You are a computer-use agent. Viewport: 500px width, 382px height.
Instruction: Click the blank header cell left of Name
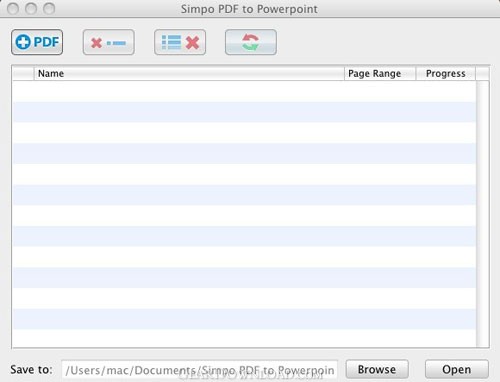coord(23,73)
